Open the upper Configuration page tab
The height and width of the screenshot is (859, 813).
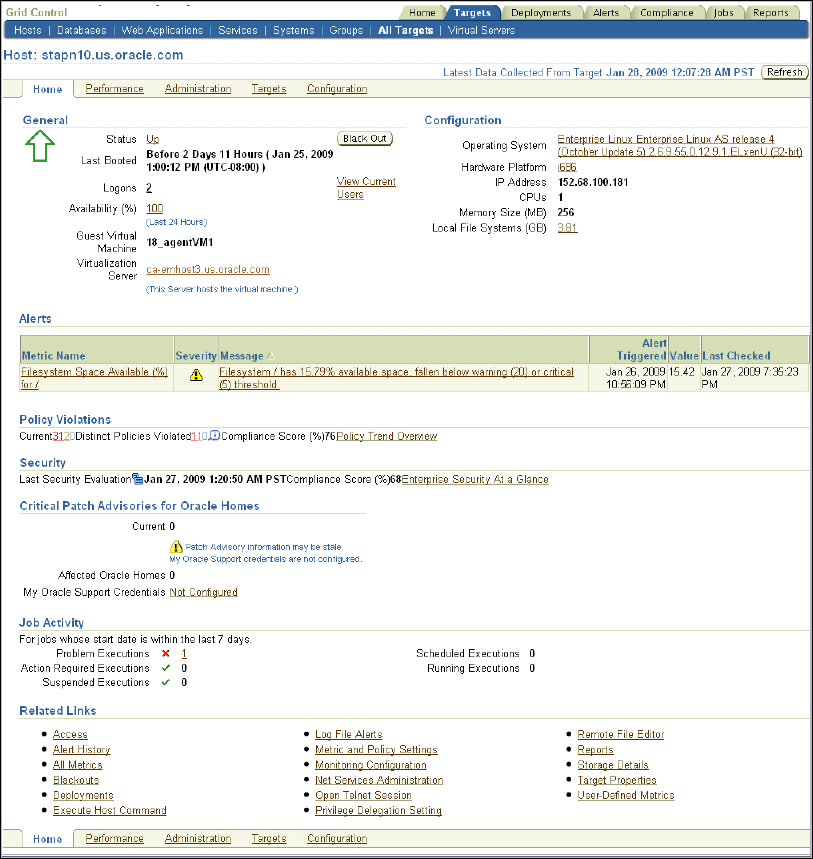(x=337, y=88)
